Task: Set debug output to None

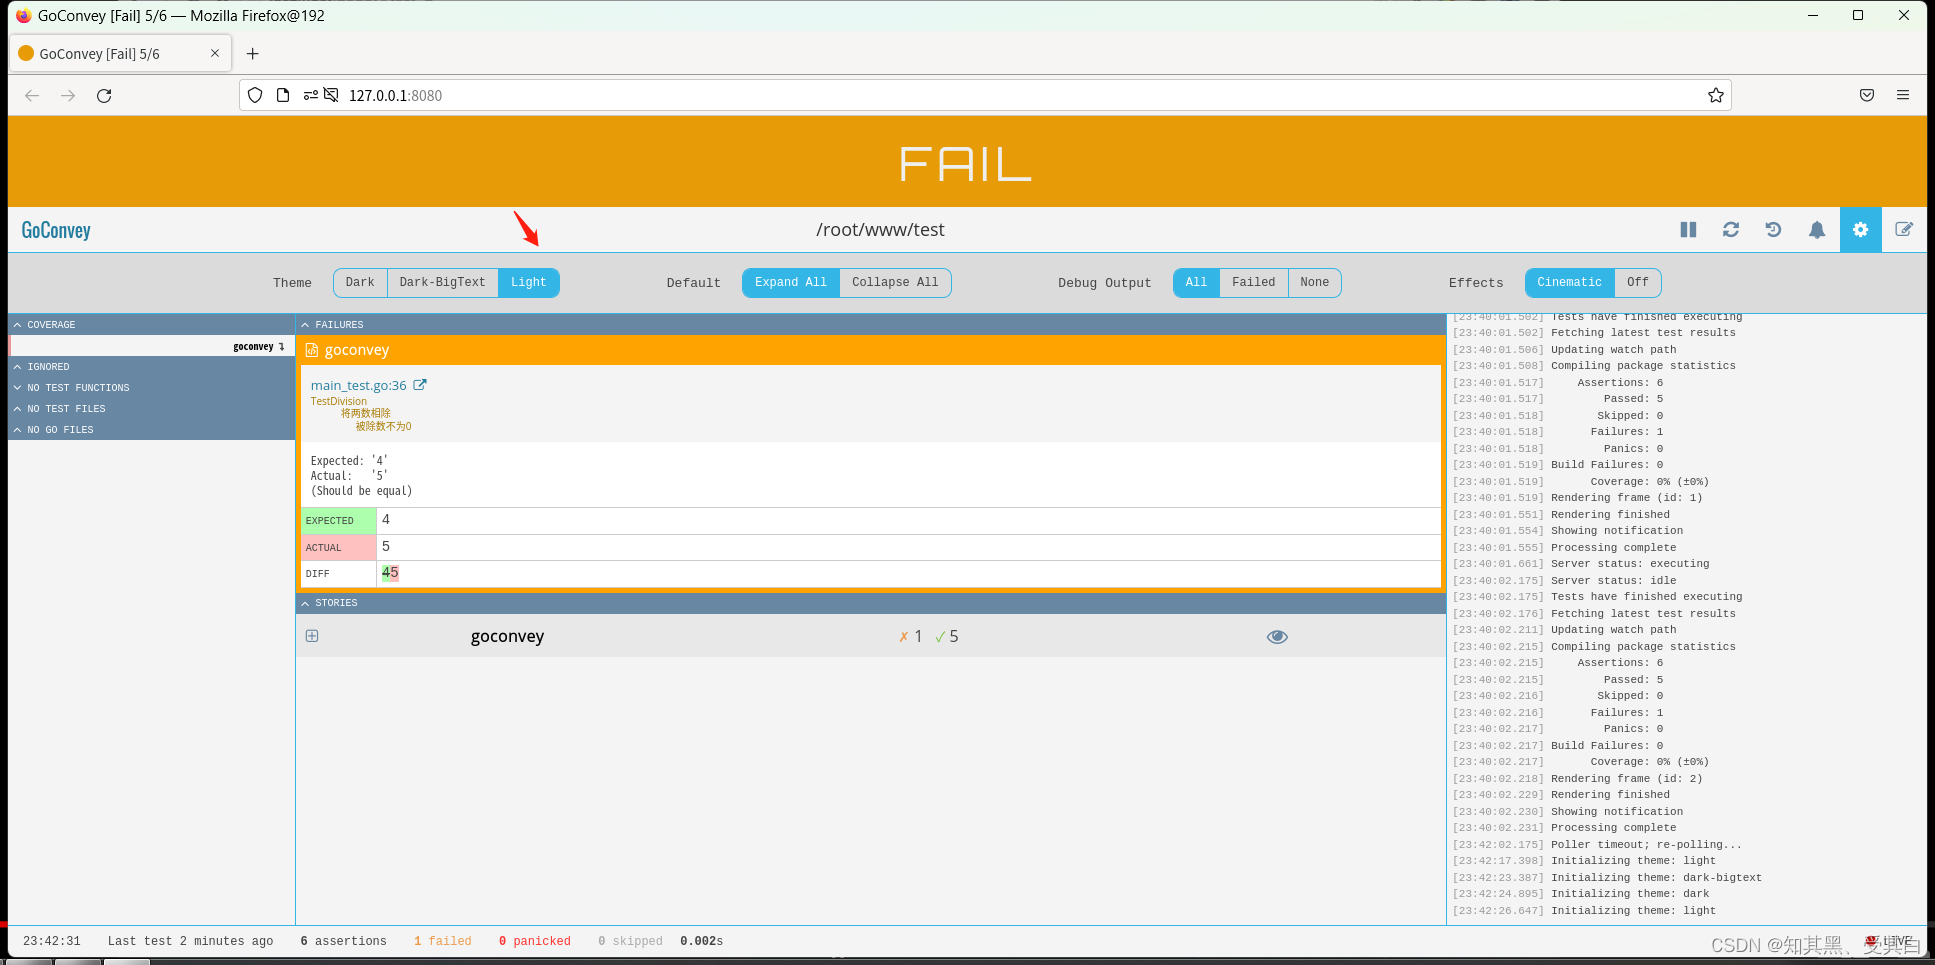Action: [1315, 283]
